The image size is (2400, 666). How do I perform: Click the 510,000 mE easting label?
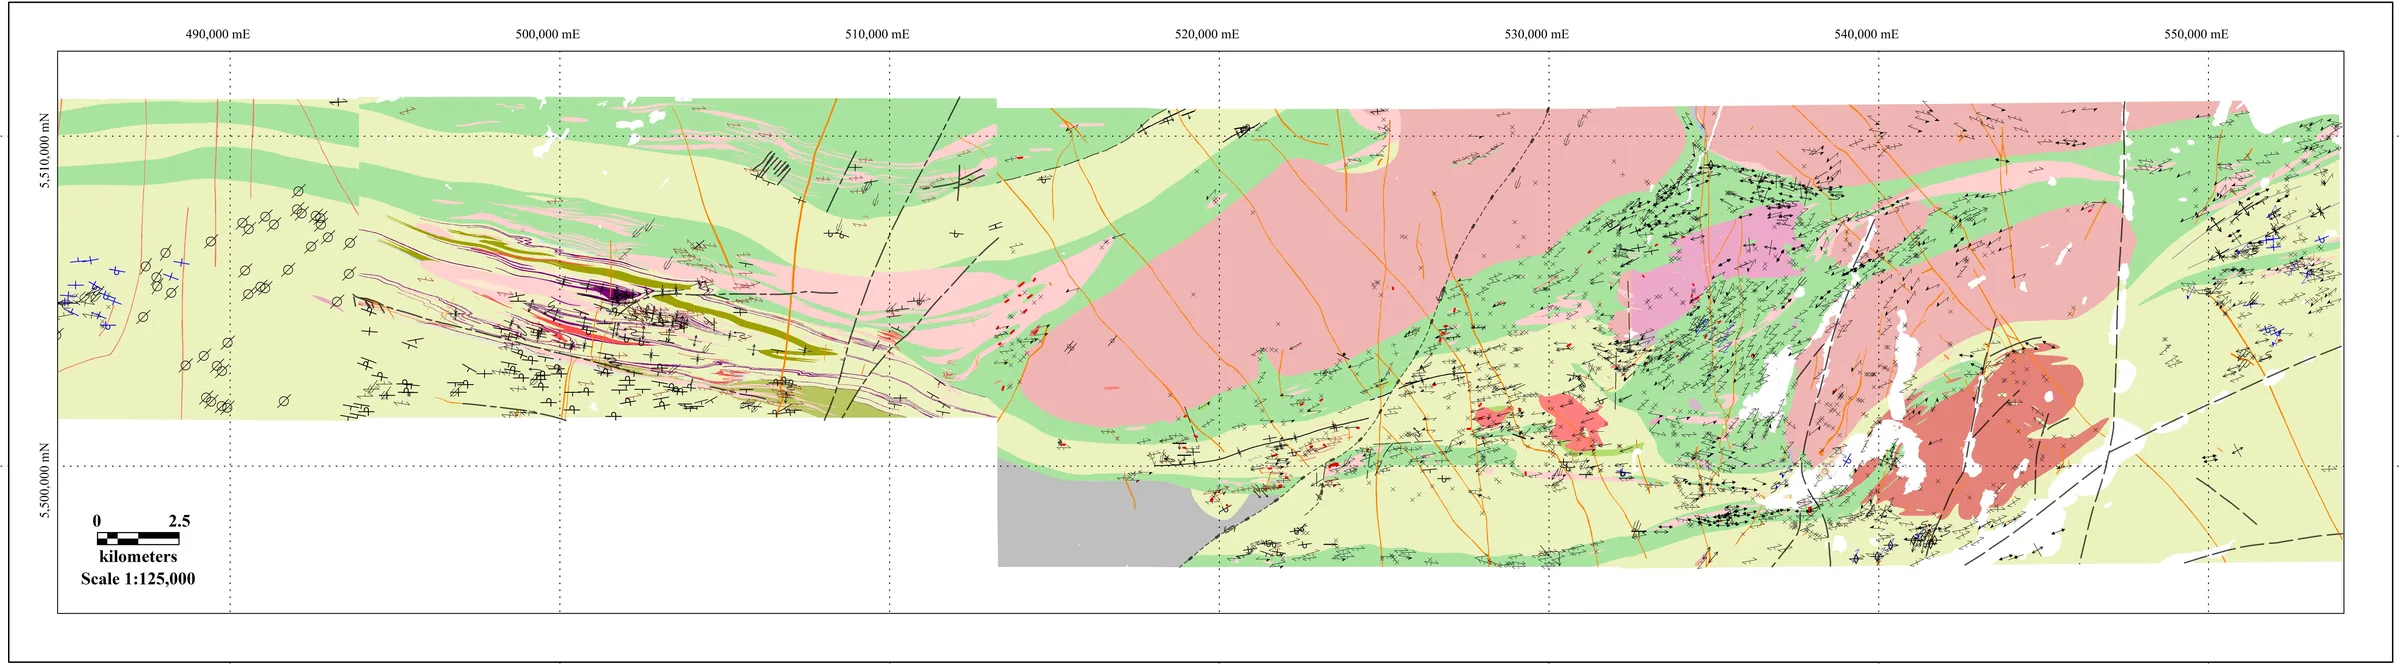pos(877,34)
